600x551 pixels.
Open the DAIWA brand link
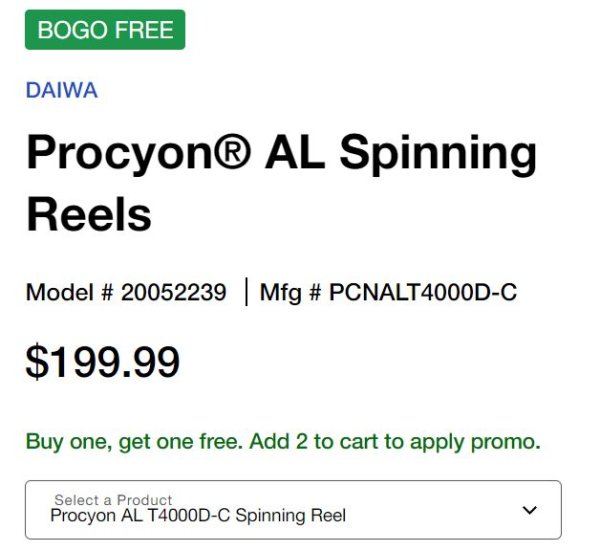tap(62, 90)
